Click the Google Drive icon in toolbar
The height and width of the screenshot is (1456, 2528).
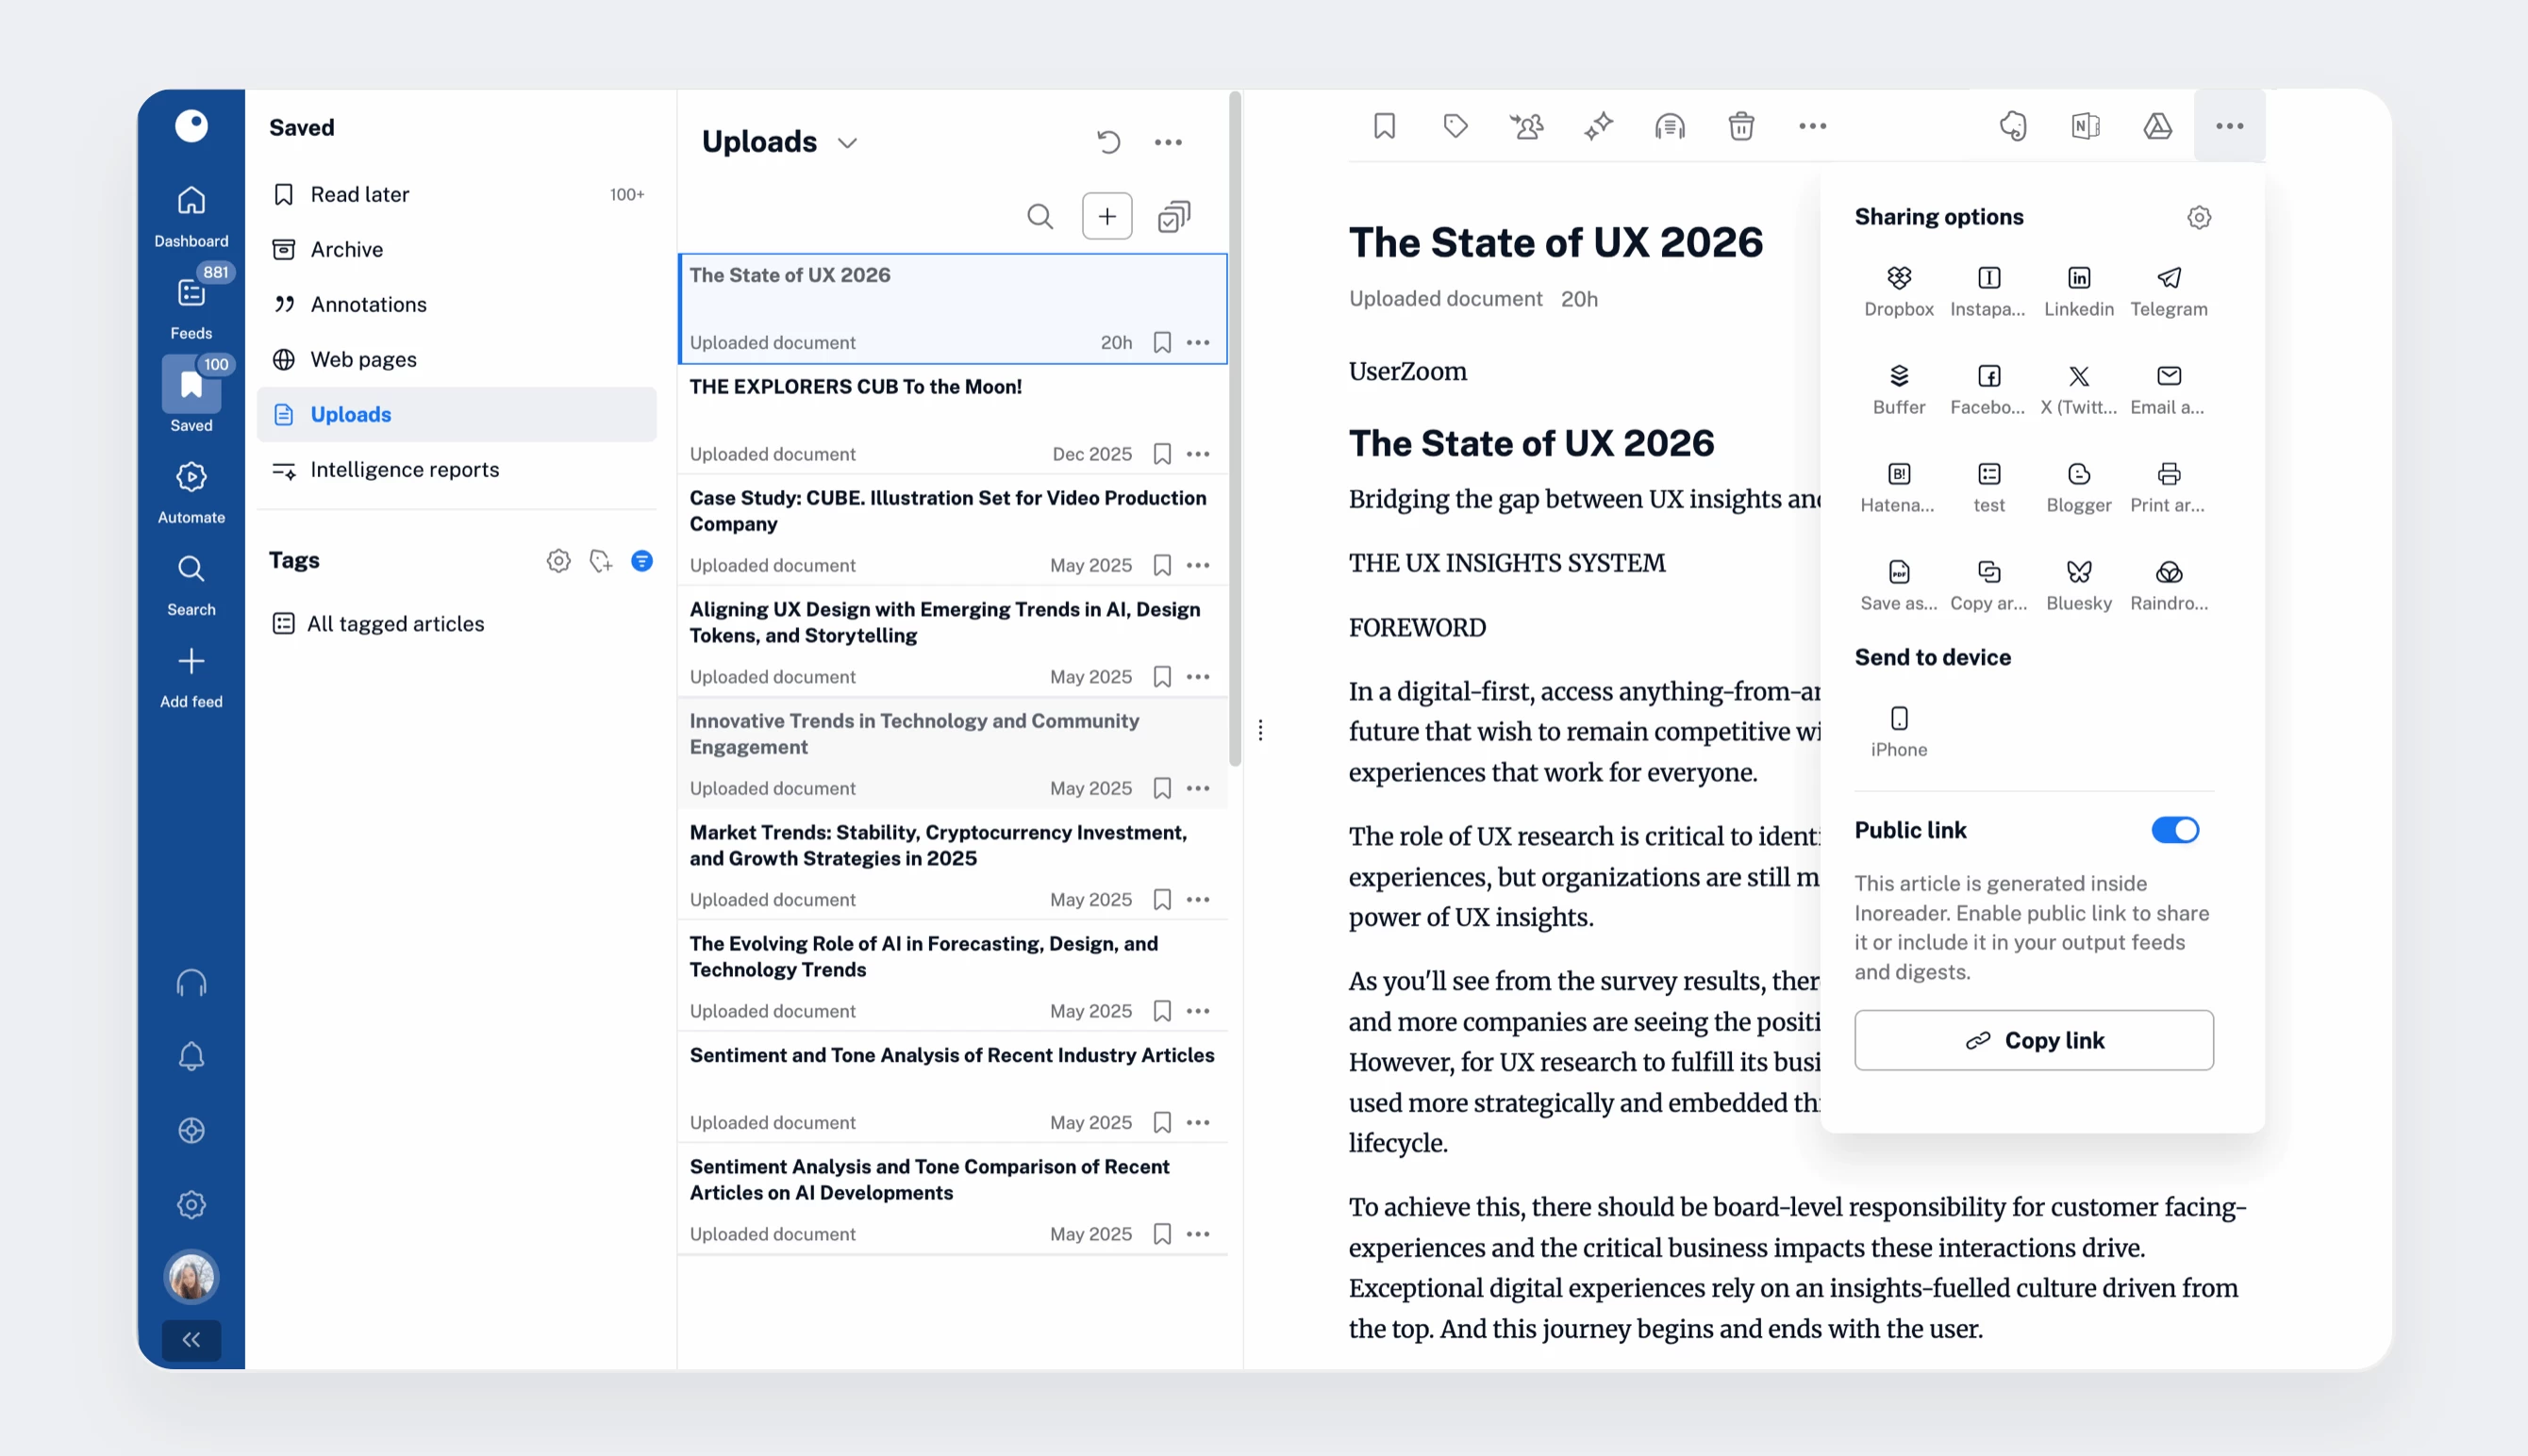tap(2157, 126)
